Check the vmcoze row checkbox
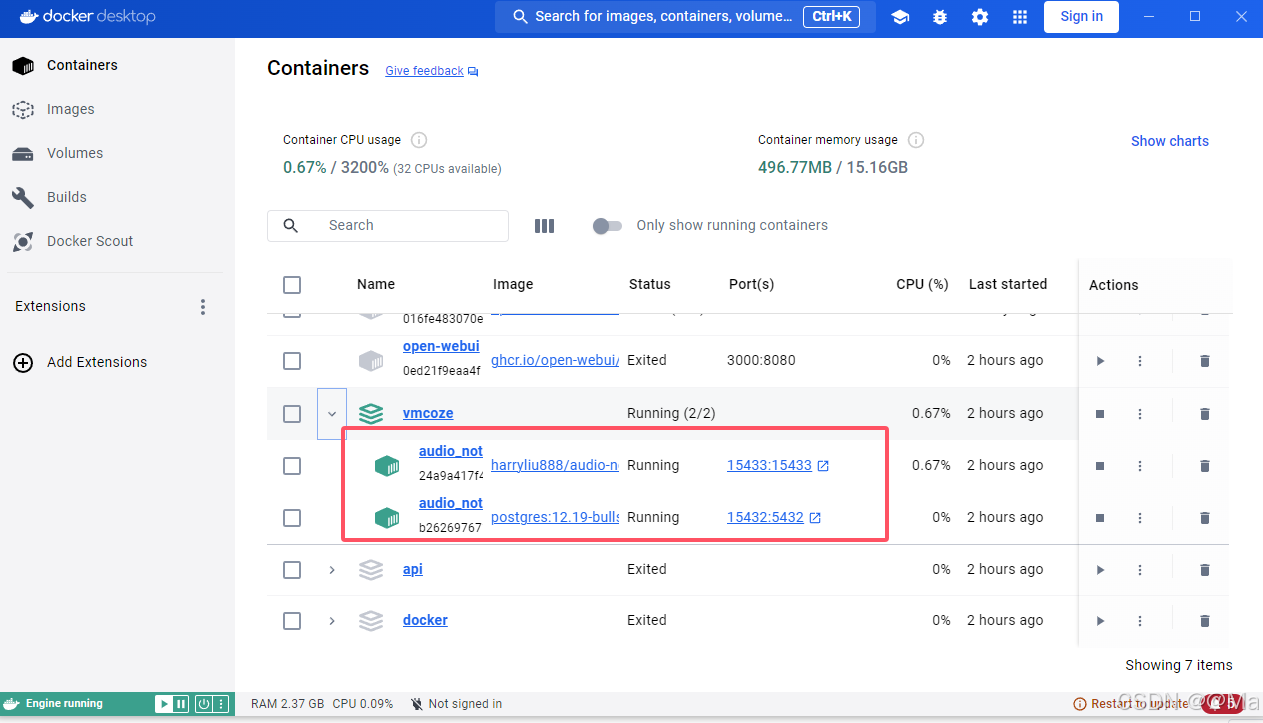Viewport: 1263px width, 723px height. (x=292, y=414)
